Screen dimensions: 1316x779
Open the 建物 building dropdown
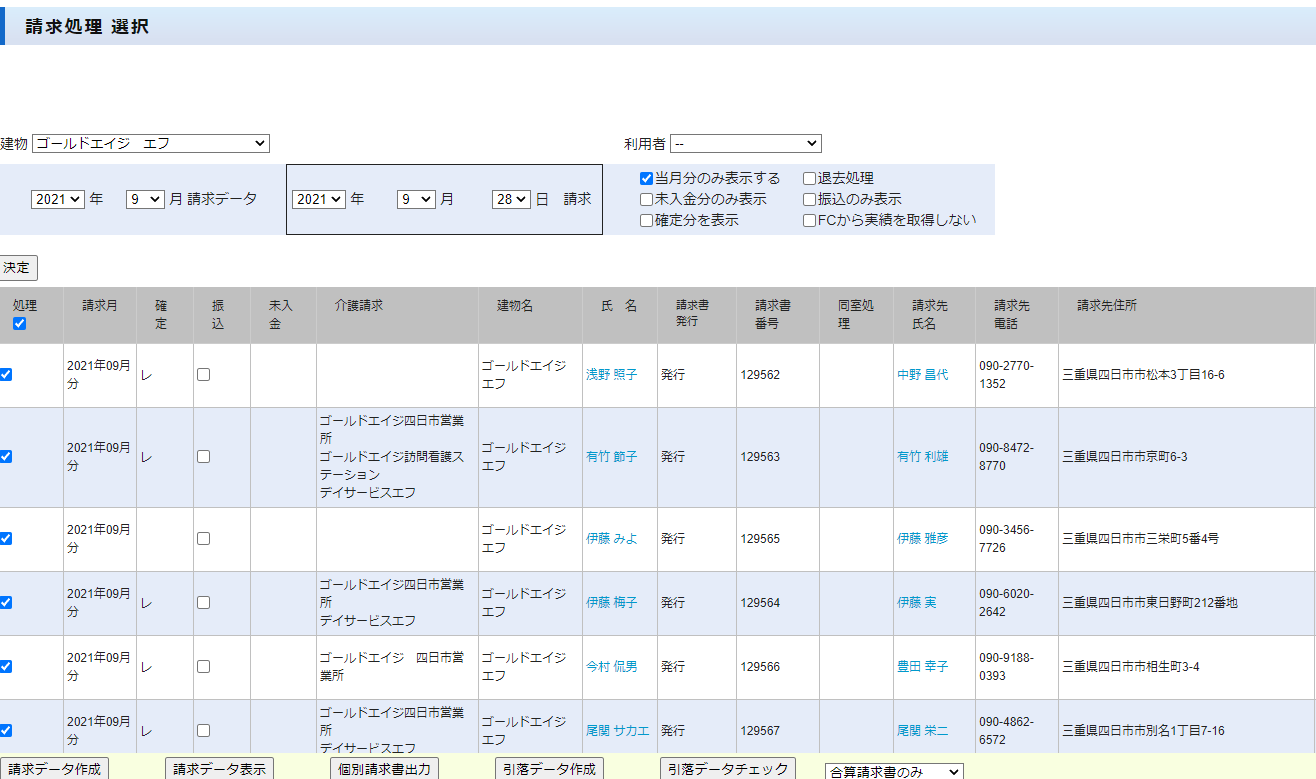(x=151, y=144)
